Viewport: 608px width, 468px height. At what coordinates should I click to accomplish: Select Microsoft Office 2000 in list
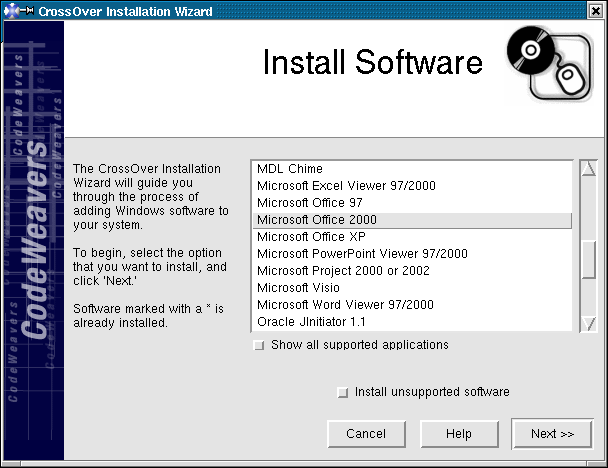tap(316, 220)
